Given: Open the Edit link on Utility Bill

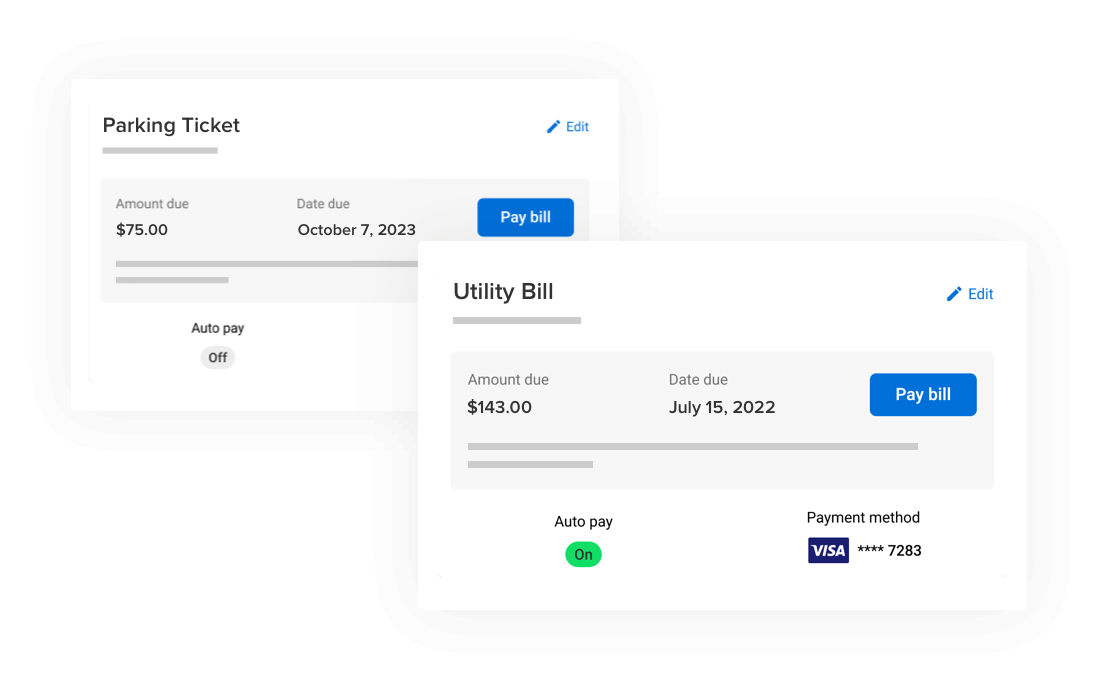Looking at the screenshot, I should click(980, 294).
